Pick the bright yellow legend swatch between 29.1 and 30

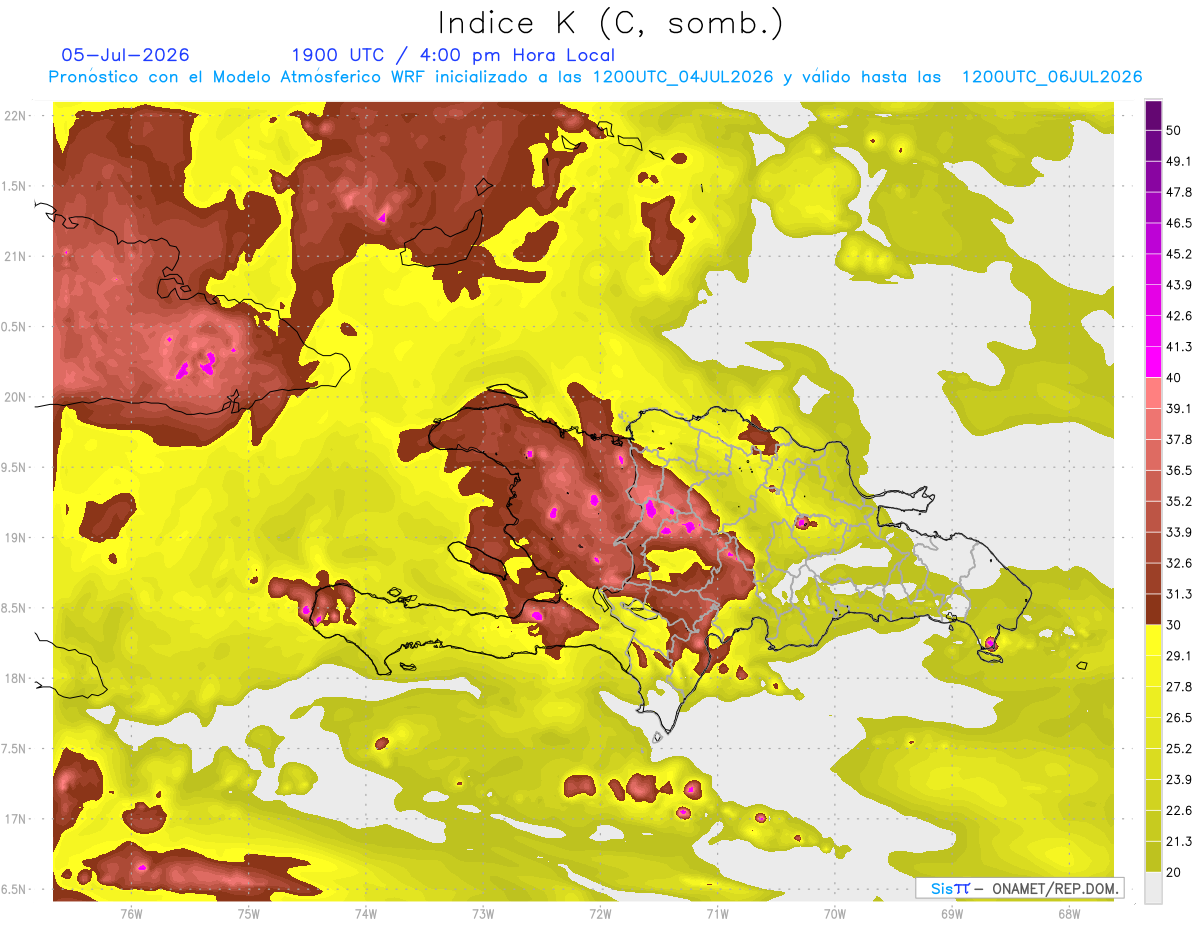pos(1153,641)
